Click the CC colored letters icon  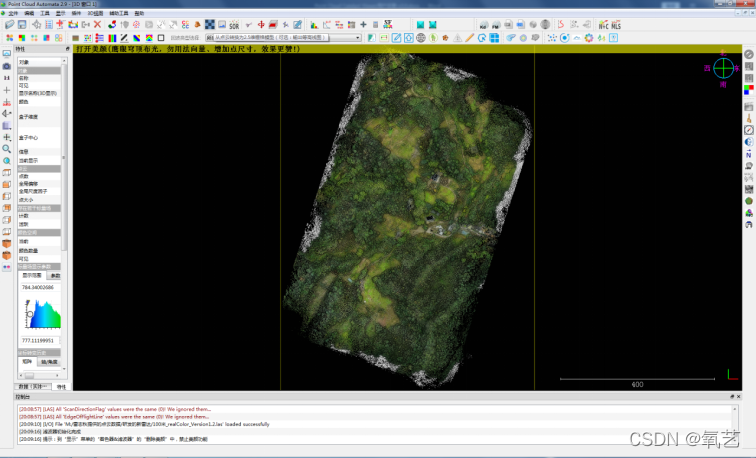click(x=185, y=25)
